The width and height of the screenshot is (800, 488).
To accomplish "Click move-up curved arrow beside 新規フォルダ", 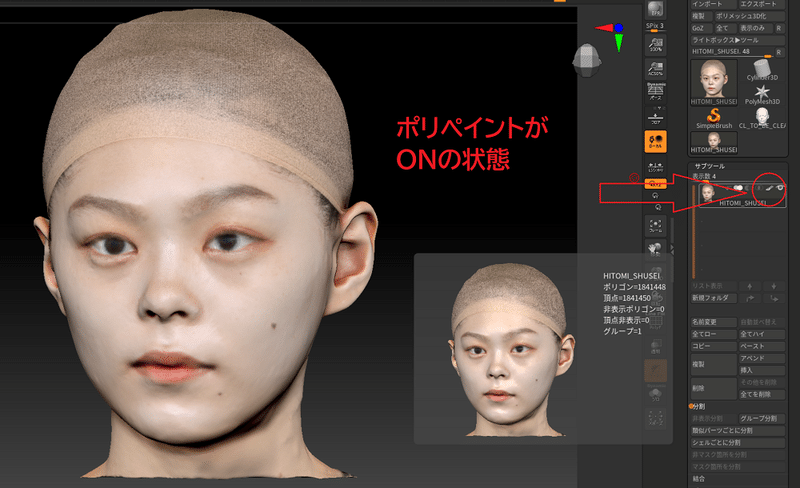I will (x=749, y=298).
